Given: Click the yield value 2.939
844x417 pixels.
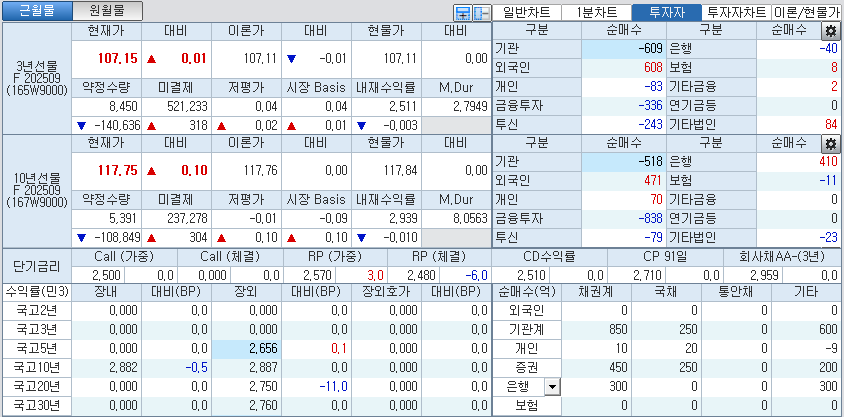Looking at the screenshot, I should tap(405, 218).
